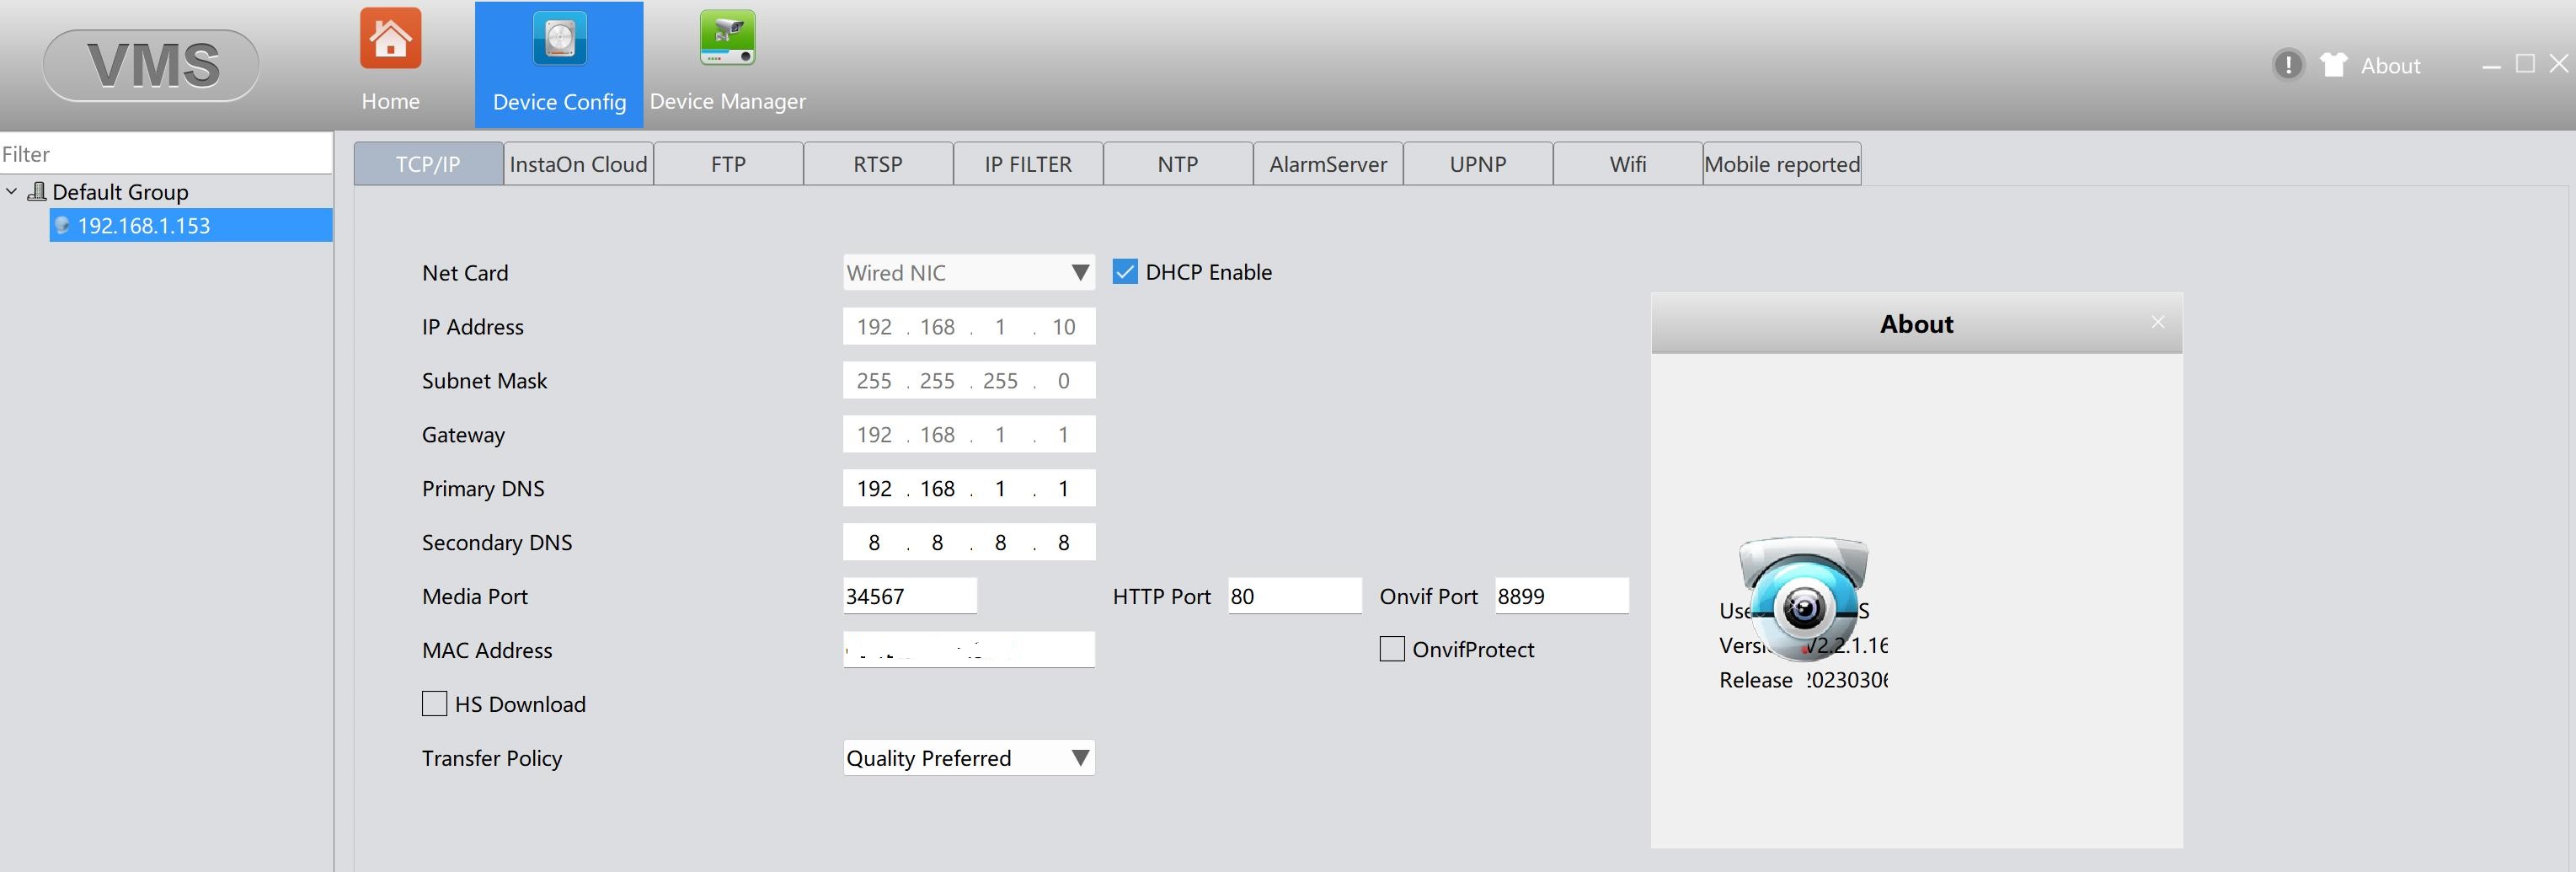2576x872 pixels.
Task: Click the Home house icon
Action: (x=390, y=40)
